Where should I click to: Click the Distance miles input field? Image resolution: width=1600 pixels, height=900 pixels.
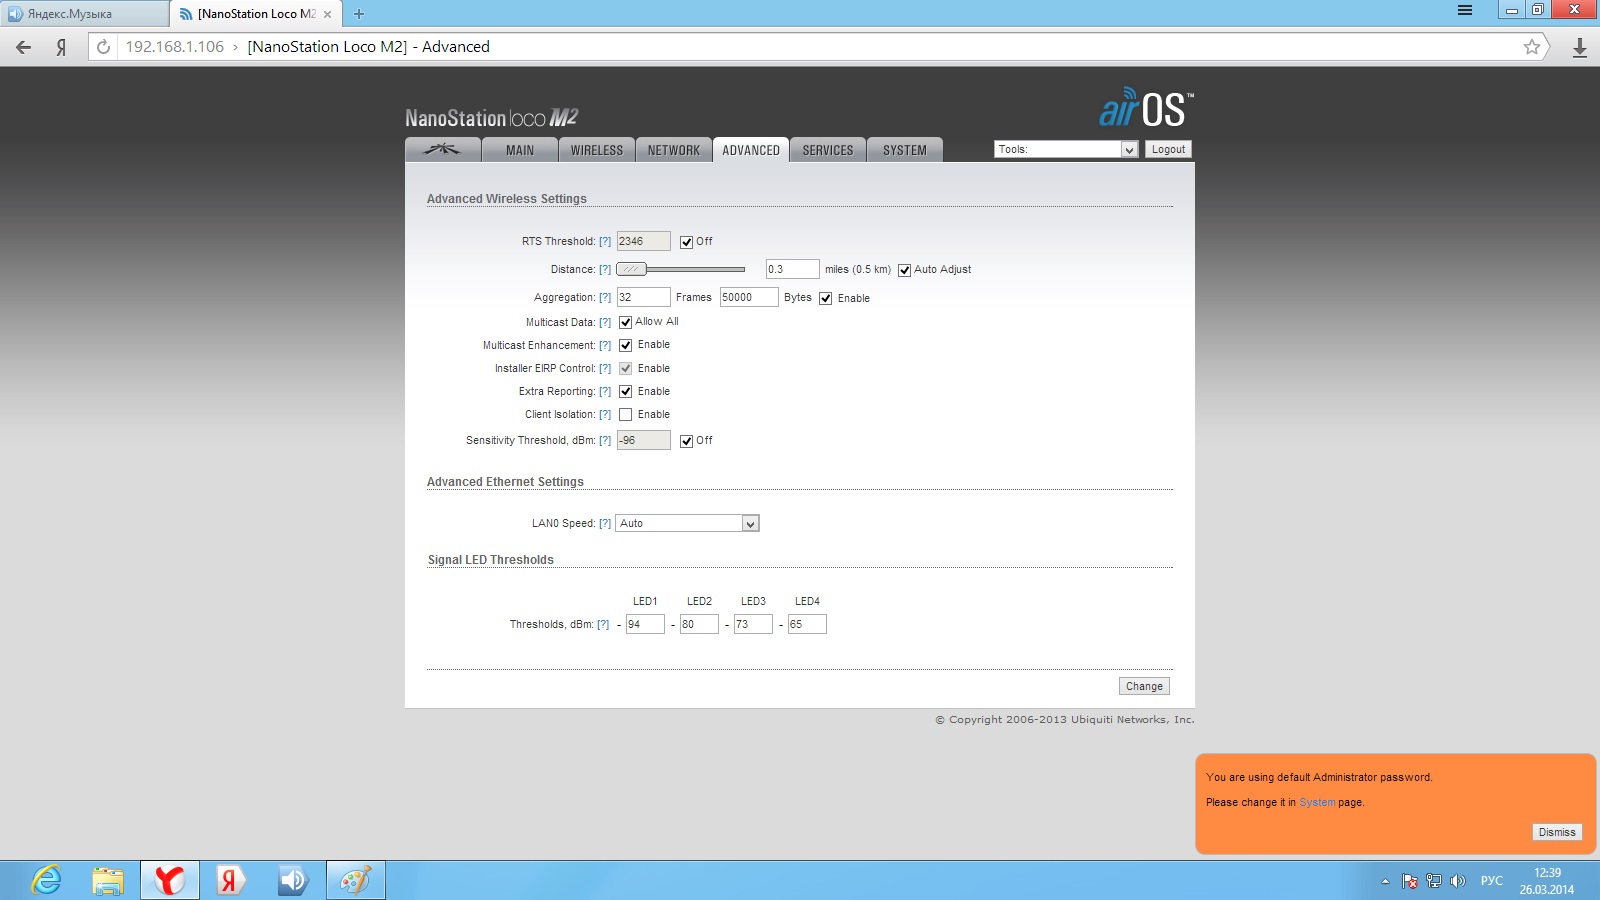point(792,269)
